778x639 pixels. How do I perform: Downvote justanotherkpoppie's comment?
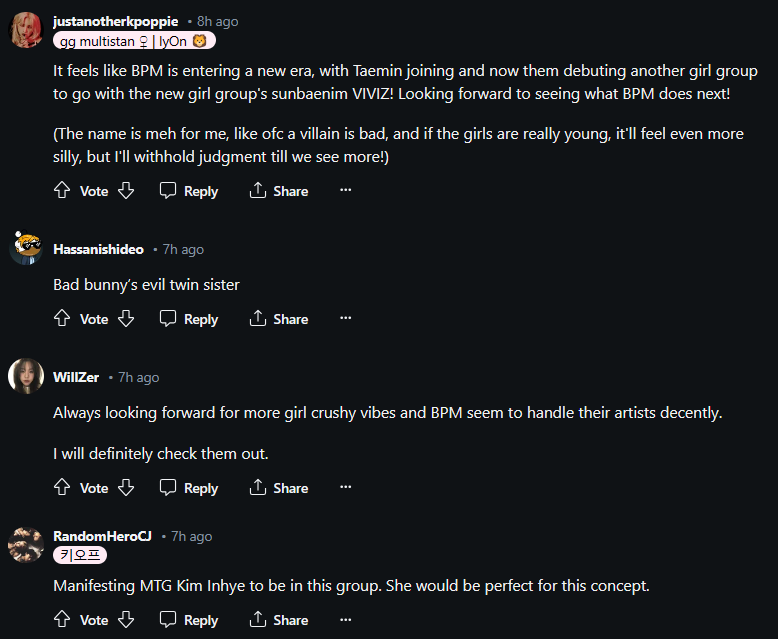click(126, 191)
